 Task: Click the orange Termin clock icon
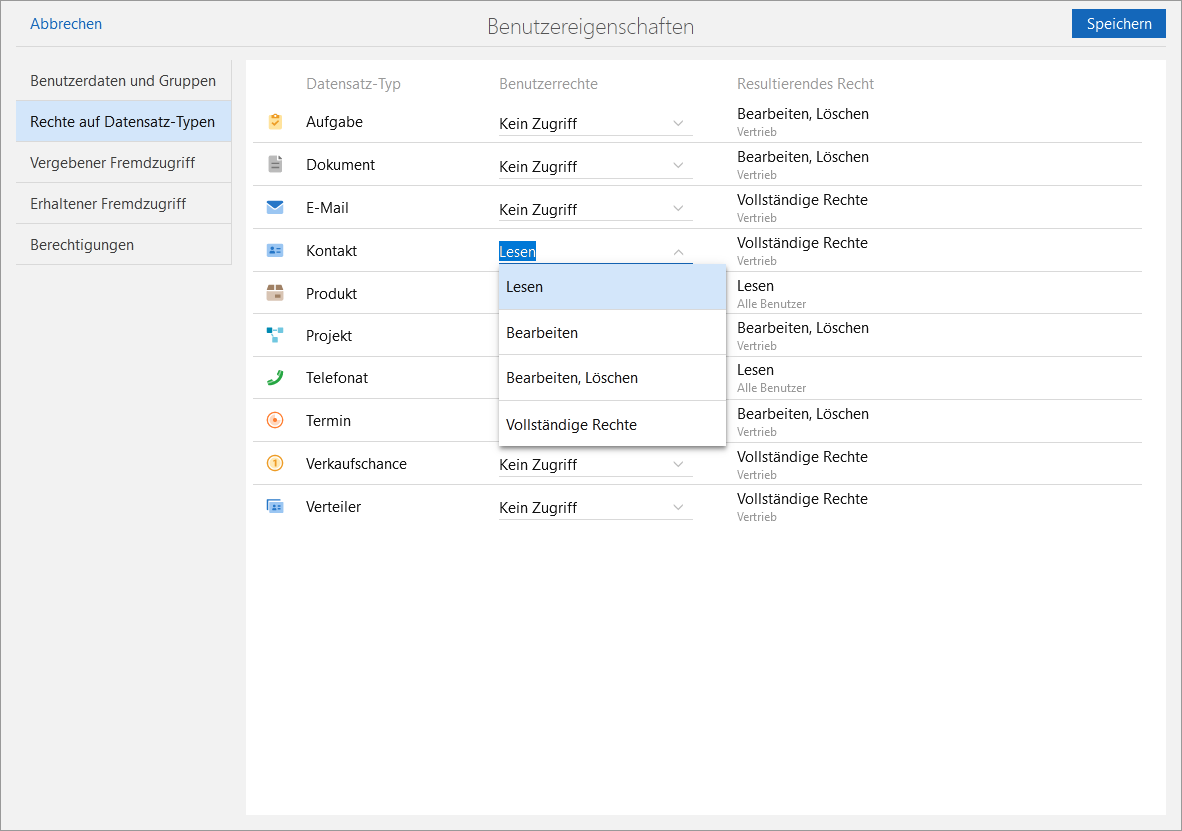(275, 421)
